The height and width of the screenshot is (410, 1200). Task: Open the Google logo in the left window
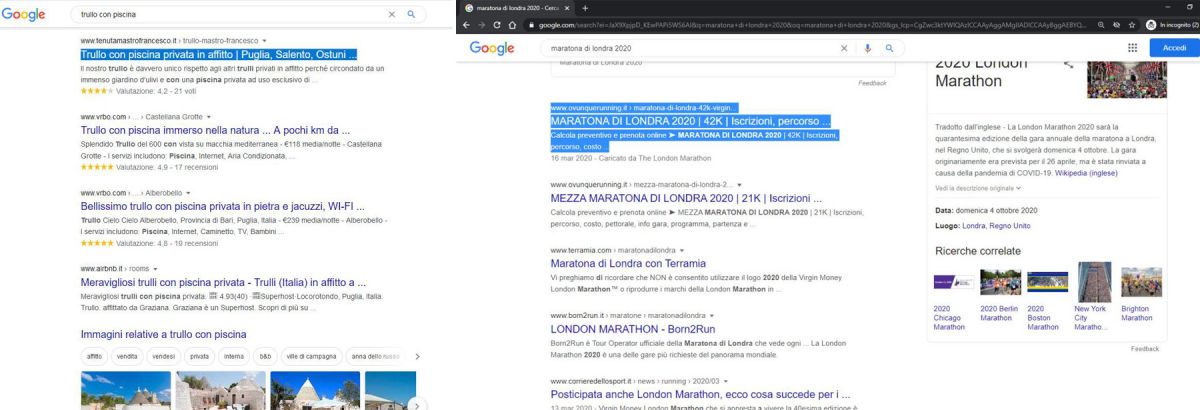coord(23,15)
